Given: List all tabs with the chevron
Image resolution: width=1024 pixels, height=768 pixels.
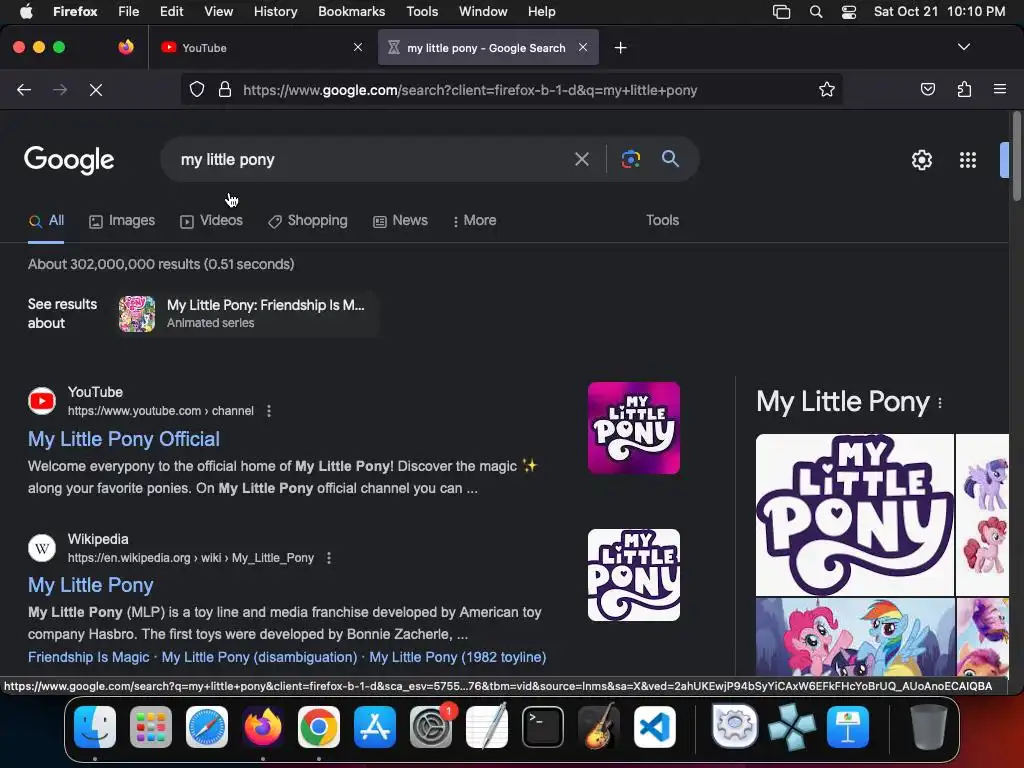Looking at the screenshot, I should (963, 47).
